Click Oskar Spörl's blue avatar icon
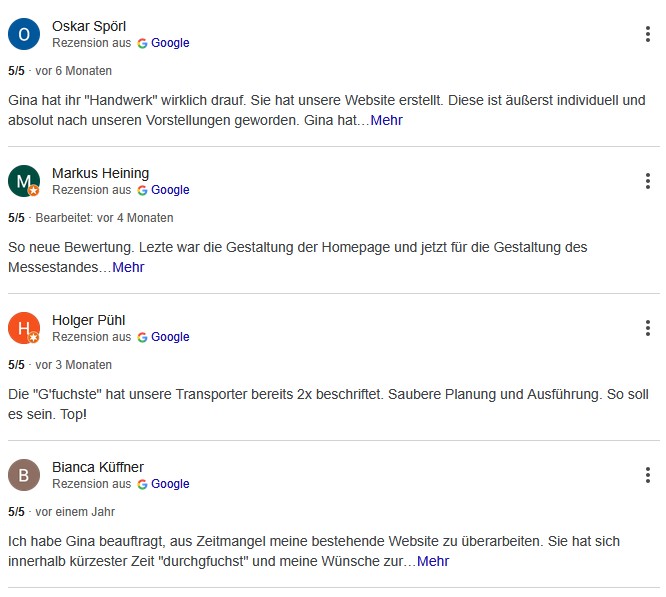The image size is (666, 597). (24, 34)
